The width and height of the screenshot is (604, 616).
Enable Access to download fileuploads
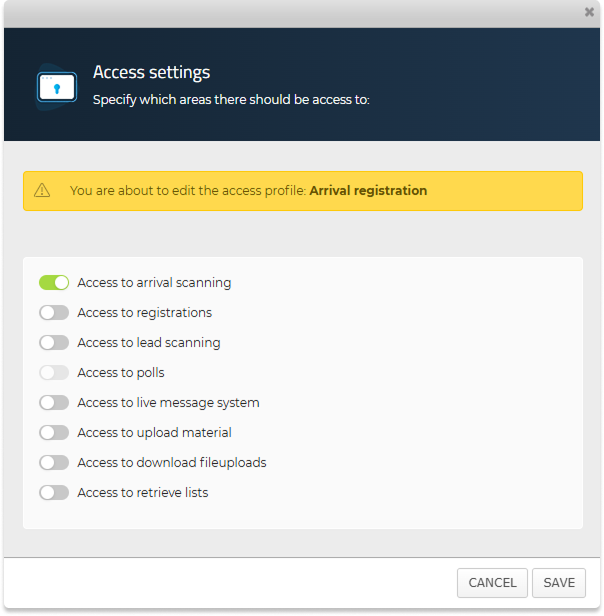(54, 463)
